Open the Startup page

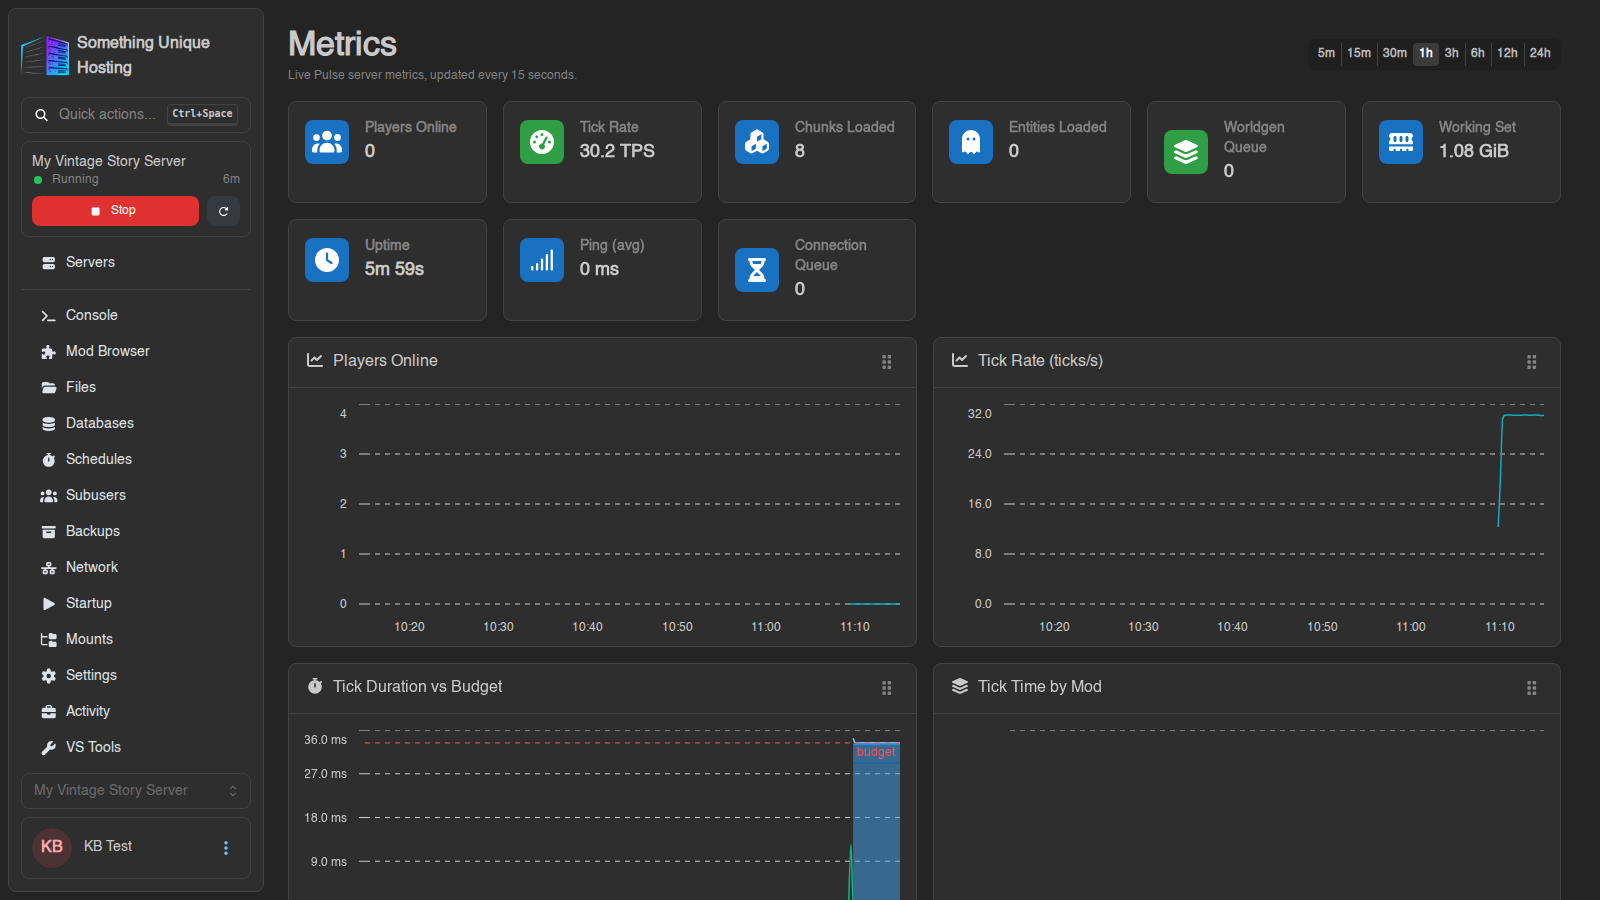pyautogui.click(x=136, y=603)
